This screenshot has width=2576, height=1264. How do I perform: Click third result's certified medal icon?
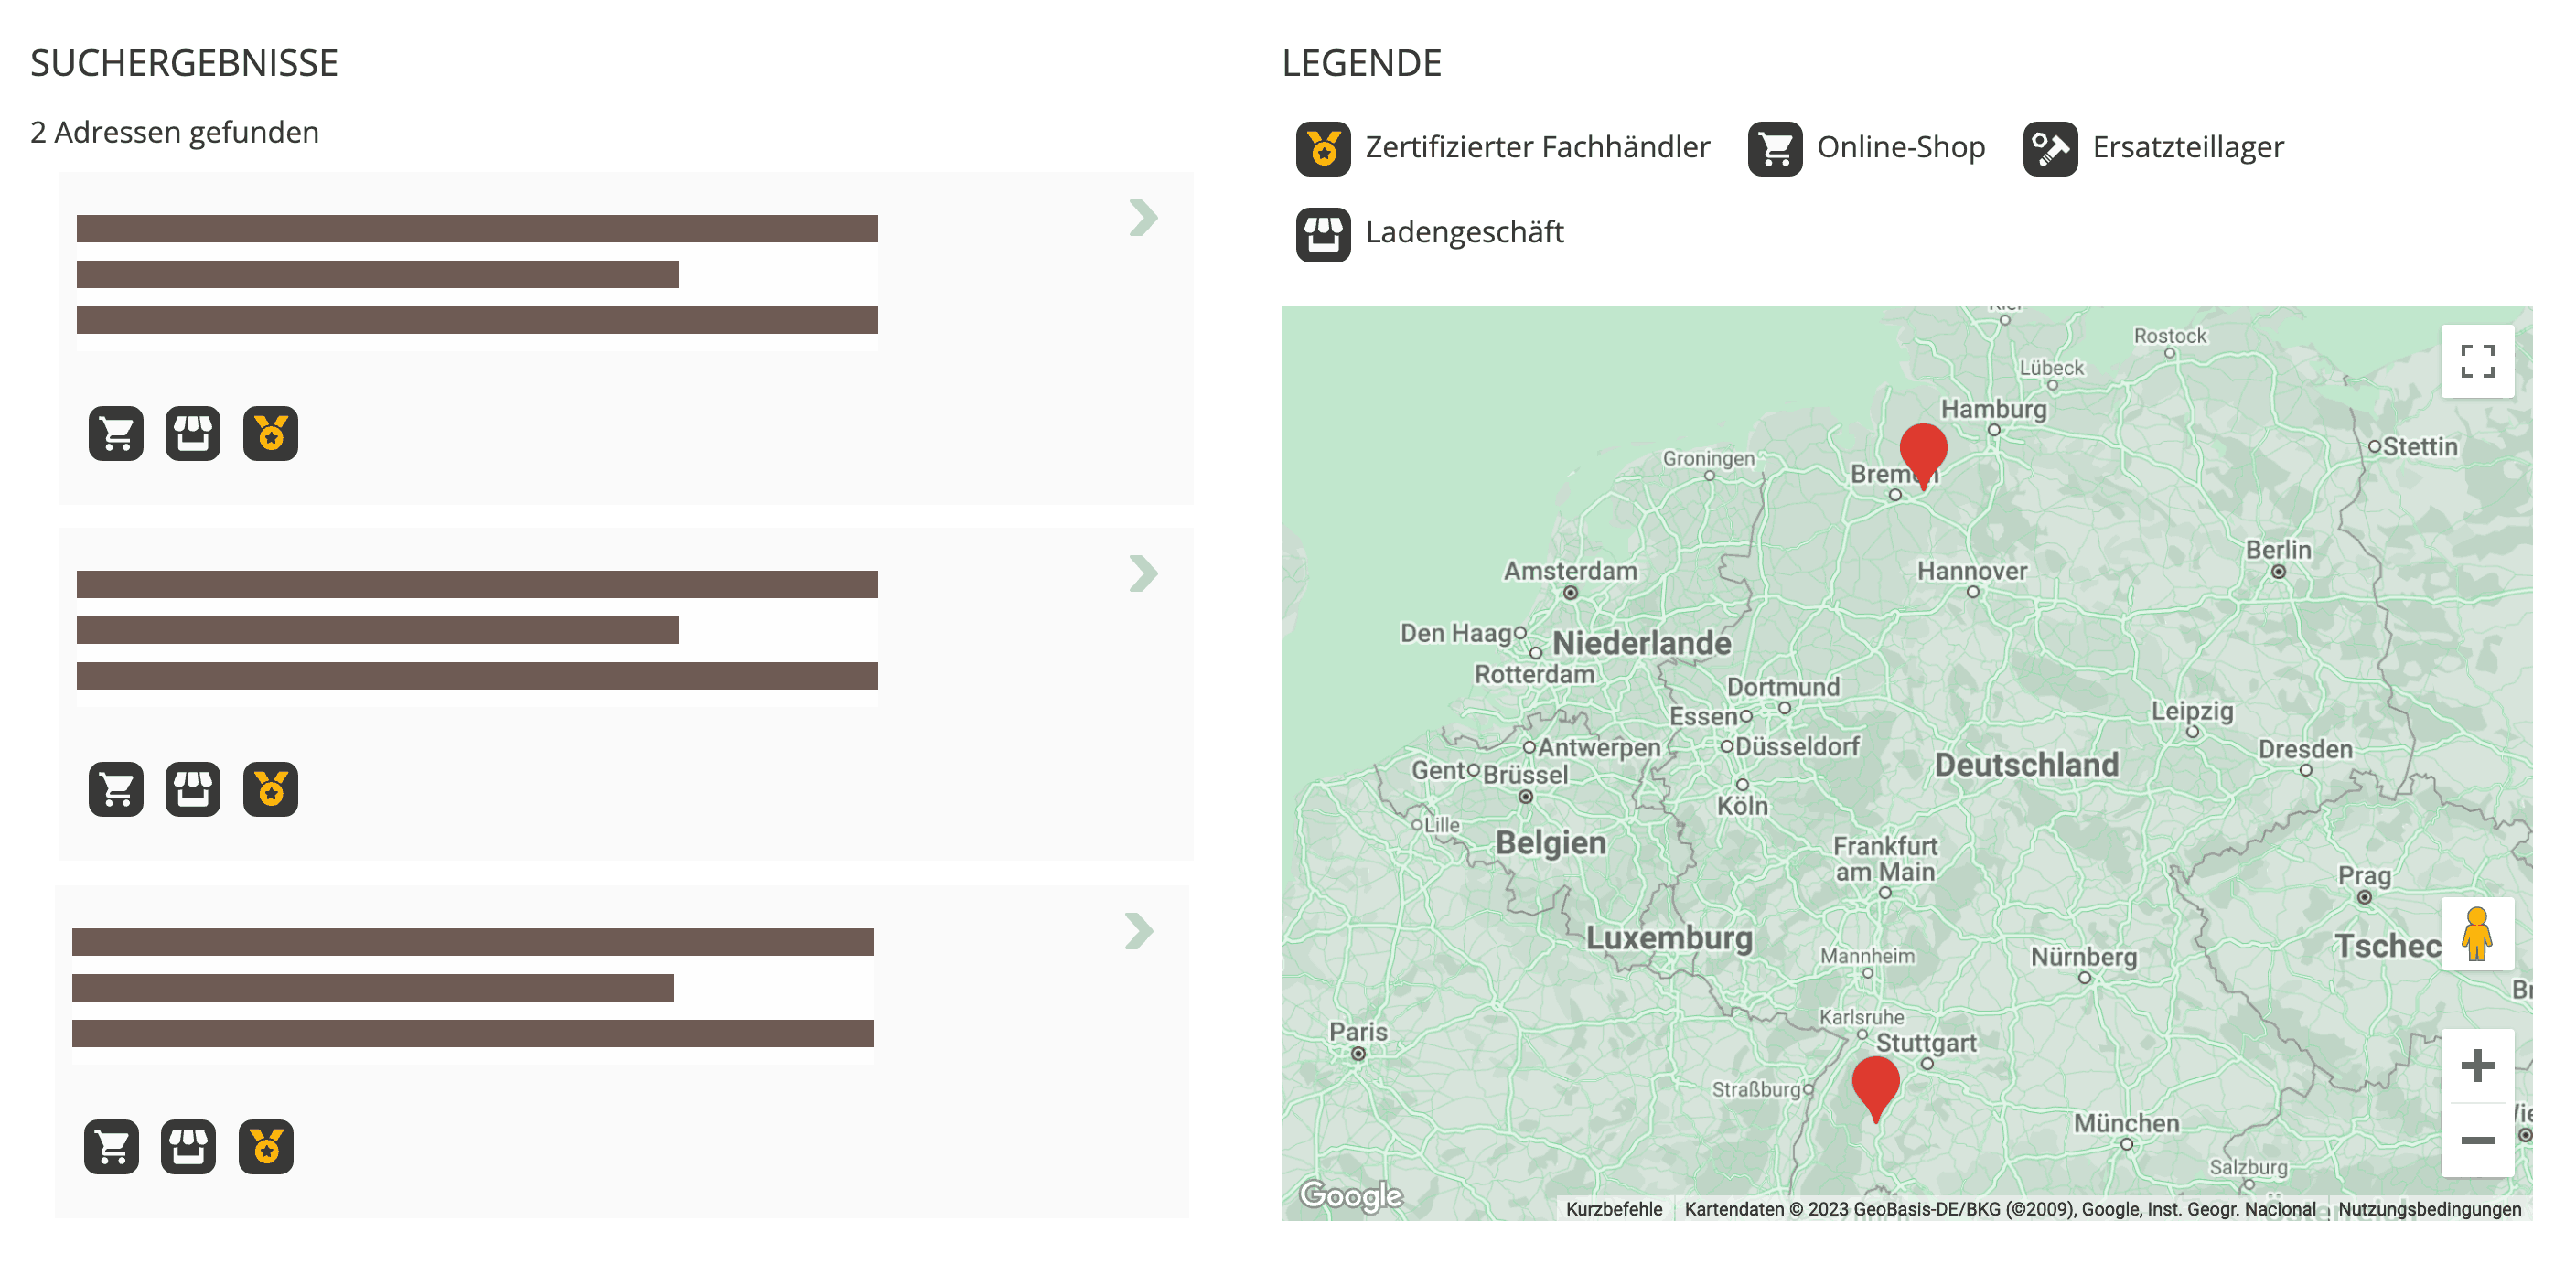point(266,1146)
